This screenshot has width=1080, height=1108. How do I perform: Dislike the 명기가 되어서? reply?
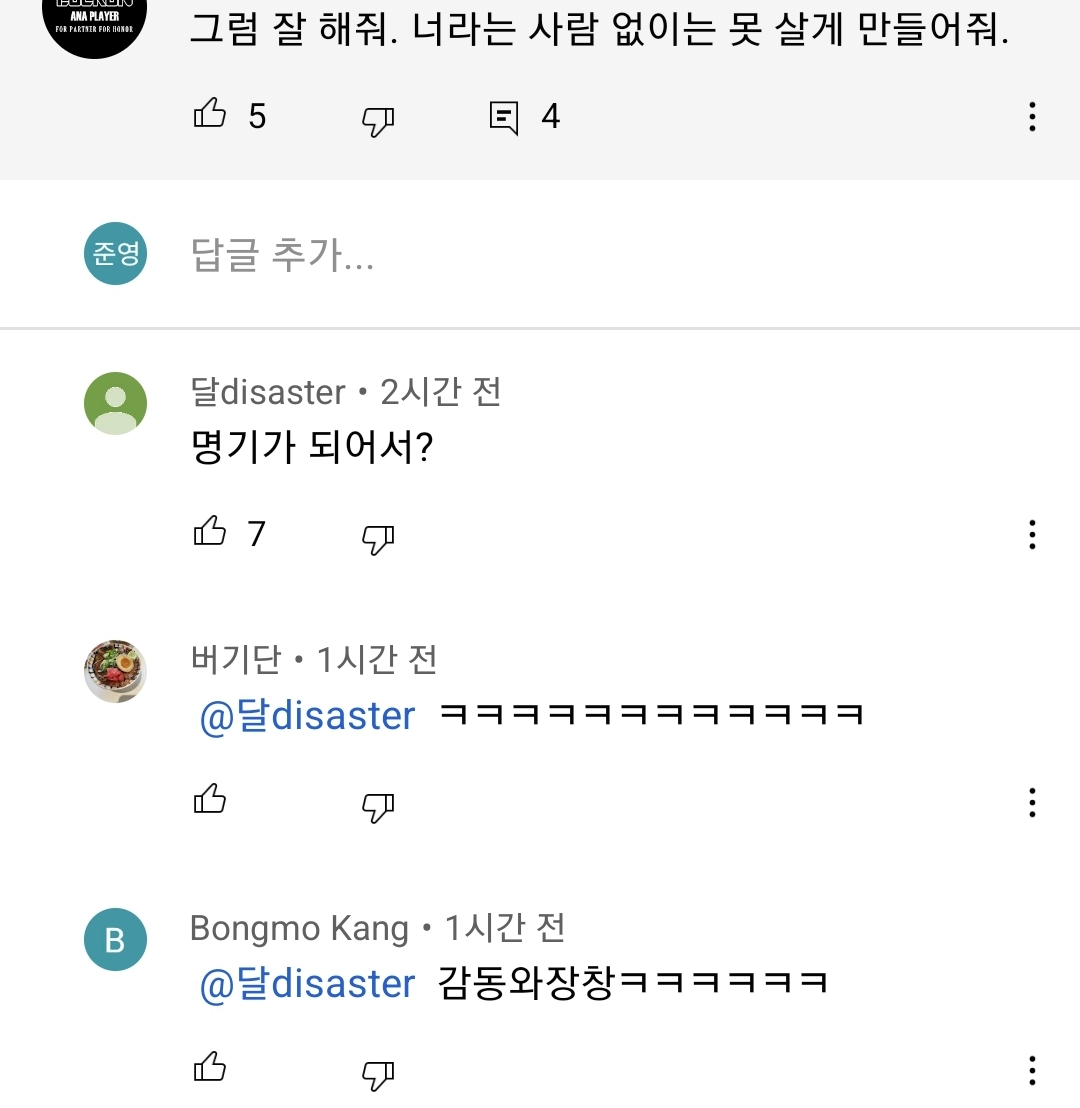click(378, 538)
